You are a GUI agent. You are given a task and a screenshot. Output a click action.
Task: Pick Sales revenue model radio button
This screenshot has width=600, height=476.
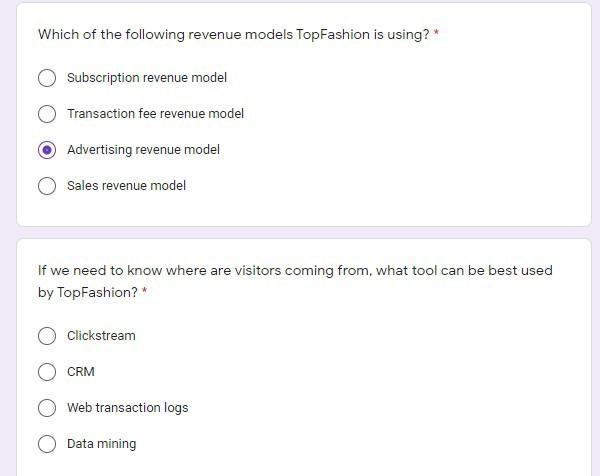pyautogui.click(x=47, y=186)
